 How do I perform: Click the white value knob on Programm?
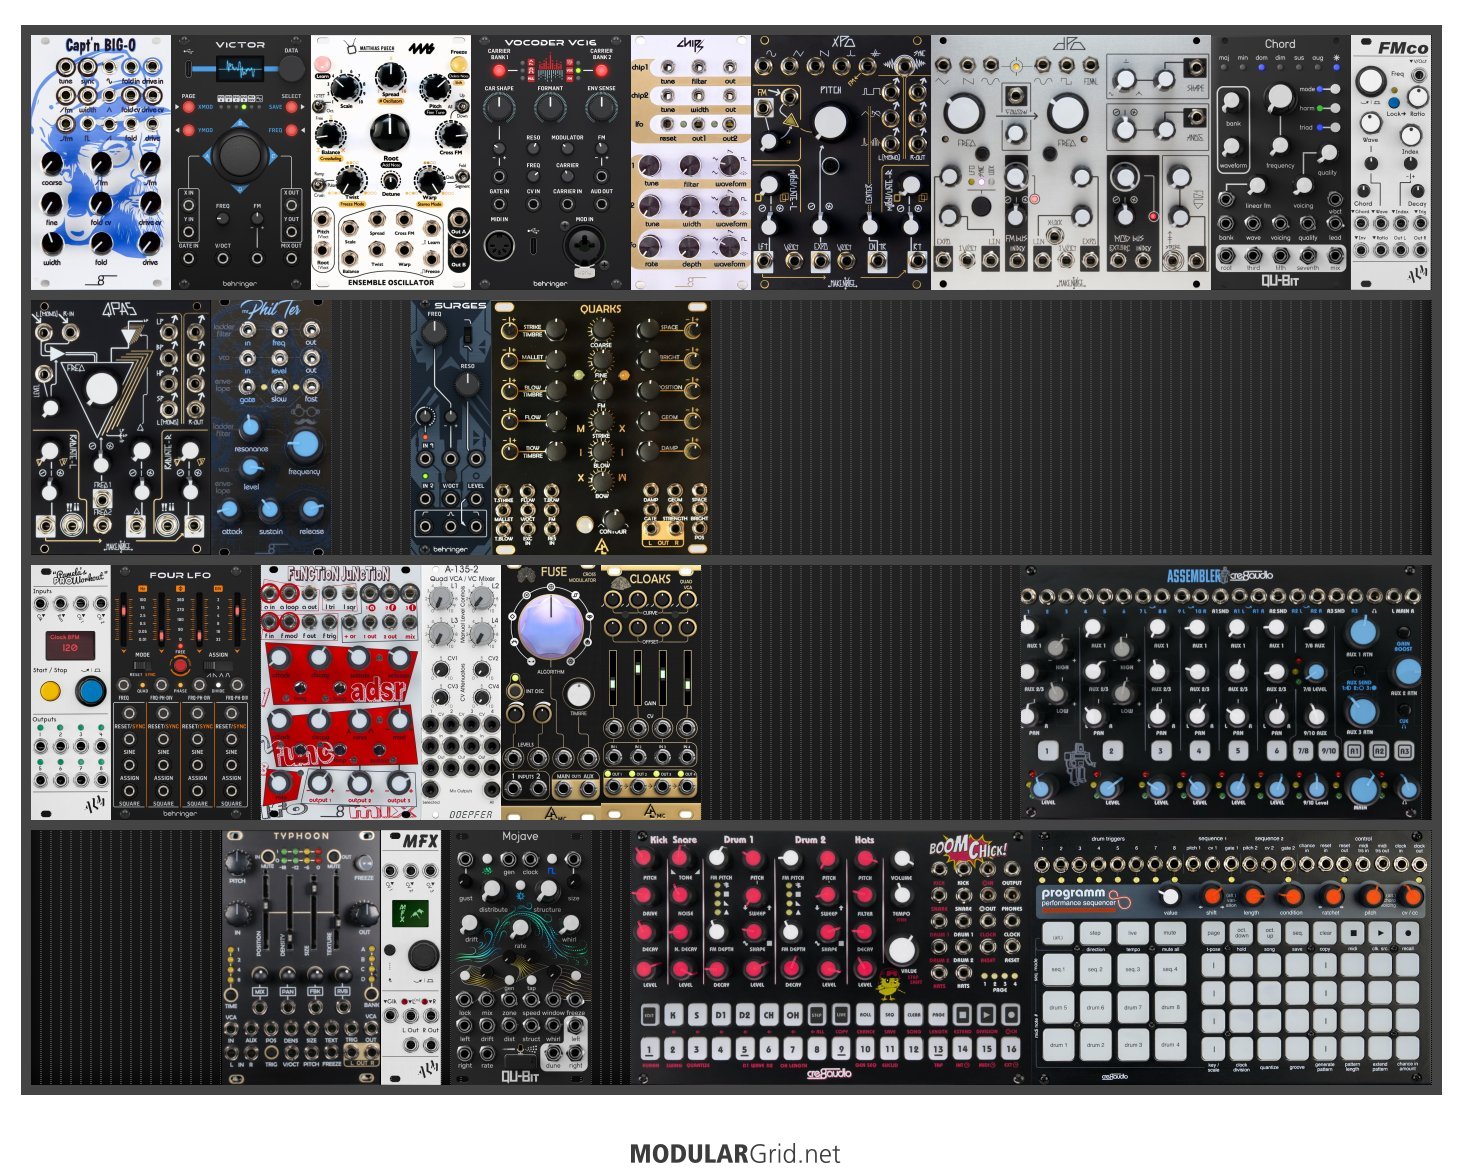pos(1170,896)
